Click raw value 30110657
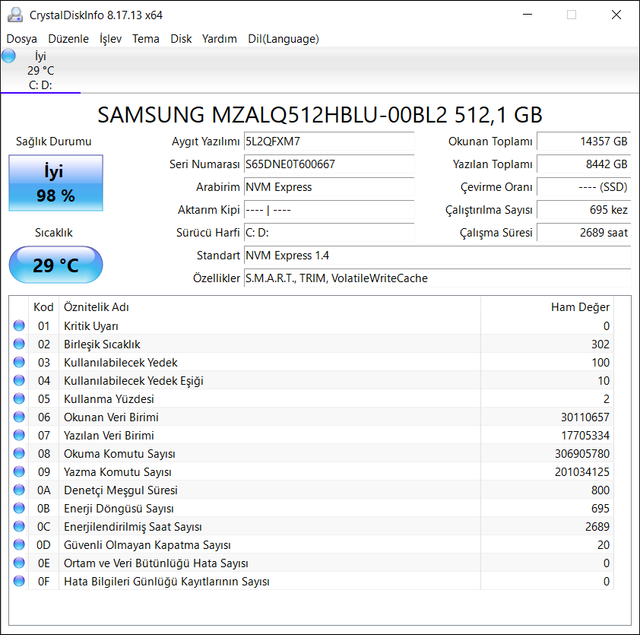The image size is (640, 635). coord(585,417)
